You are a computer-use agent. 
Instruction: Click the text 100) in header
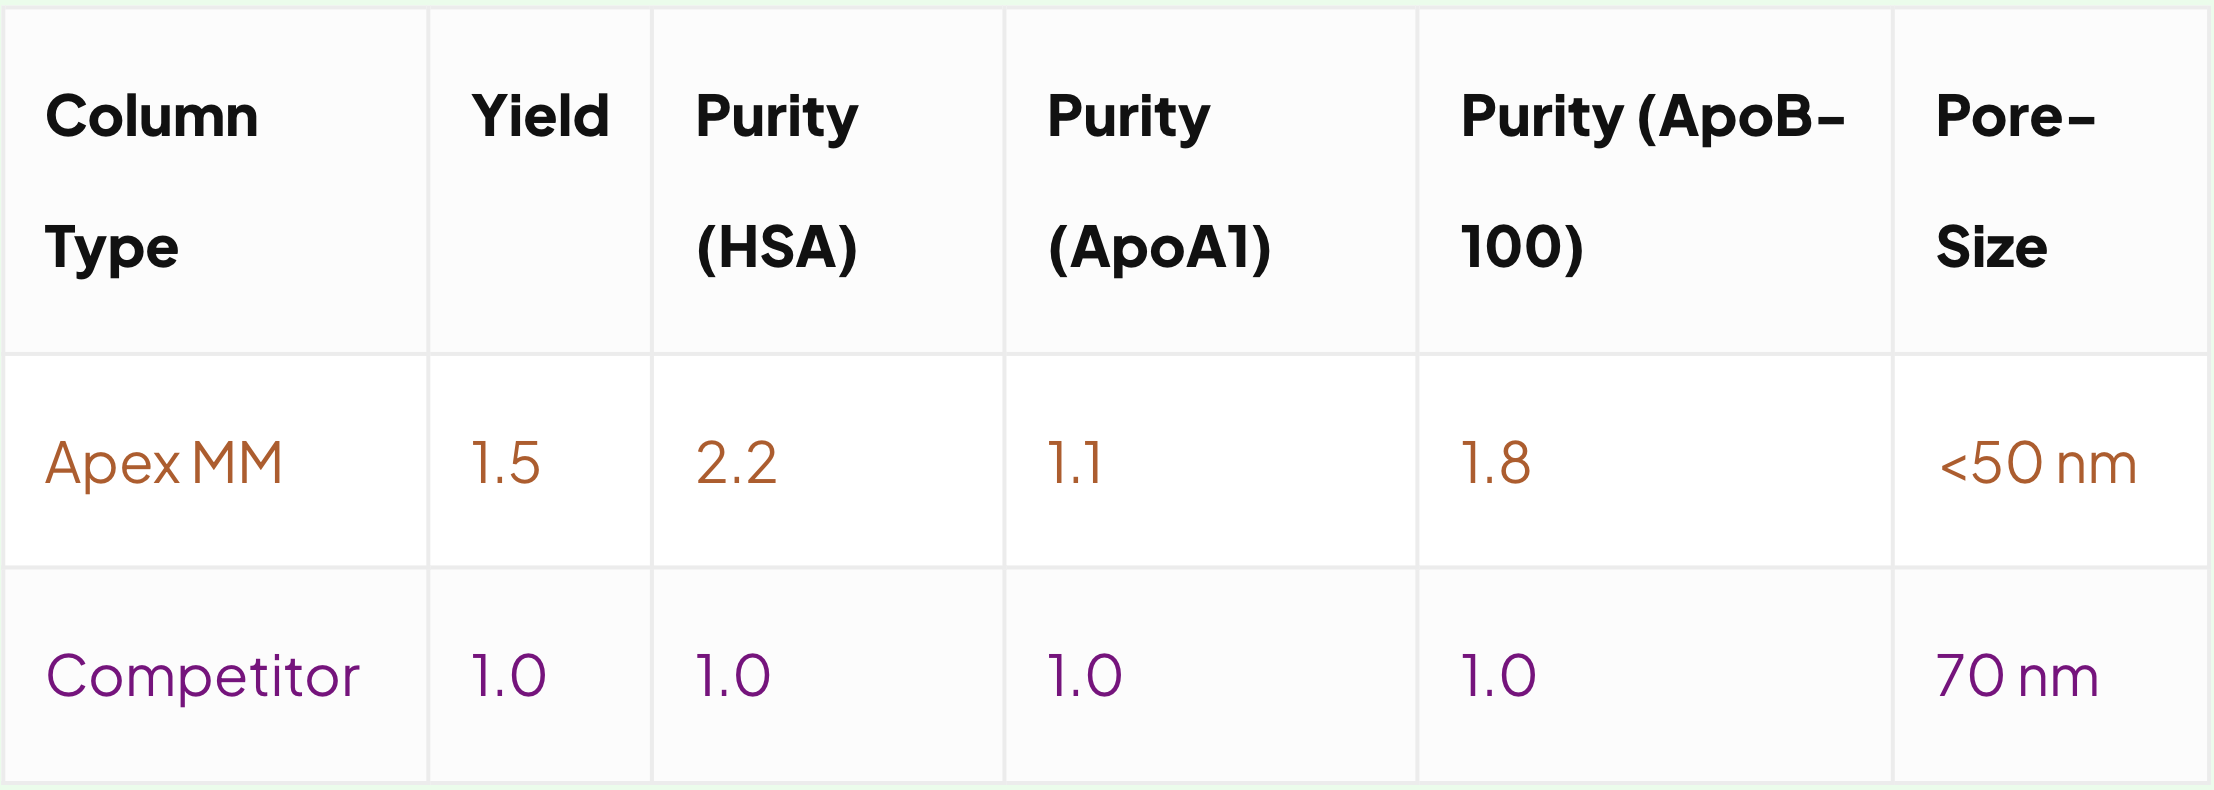point(1522,247)
